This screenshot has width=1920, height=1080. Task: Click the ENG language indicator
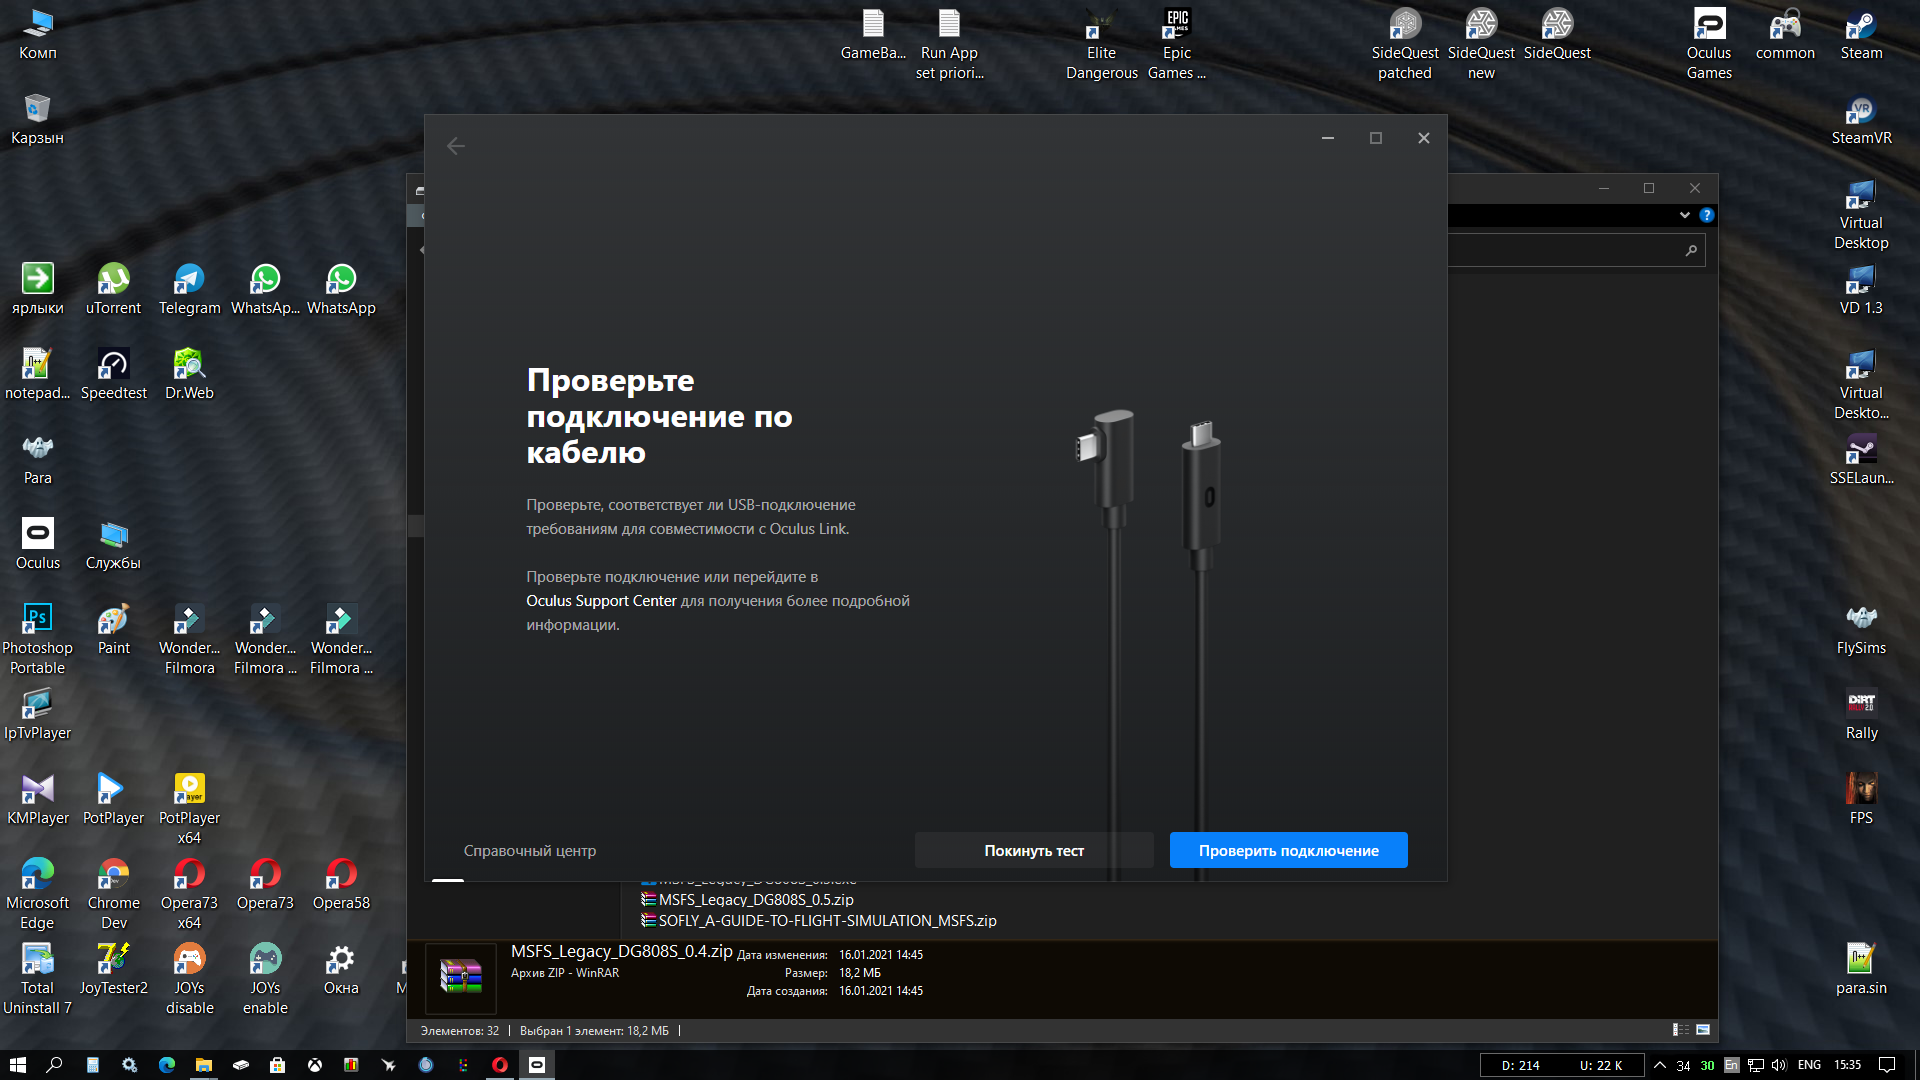pos(1809,1065)
